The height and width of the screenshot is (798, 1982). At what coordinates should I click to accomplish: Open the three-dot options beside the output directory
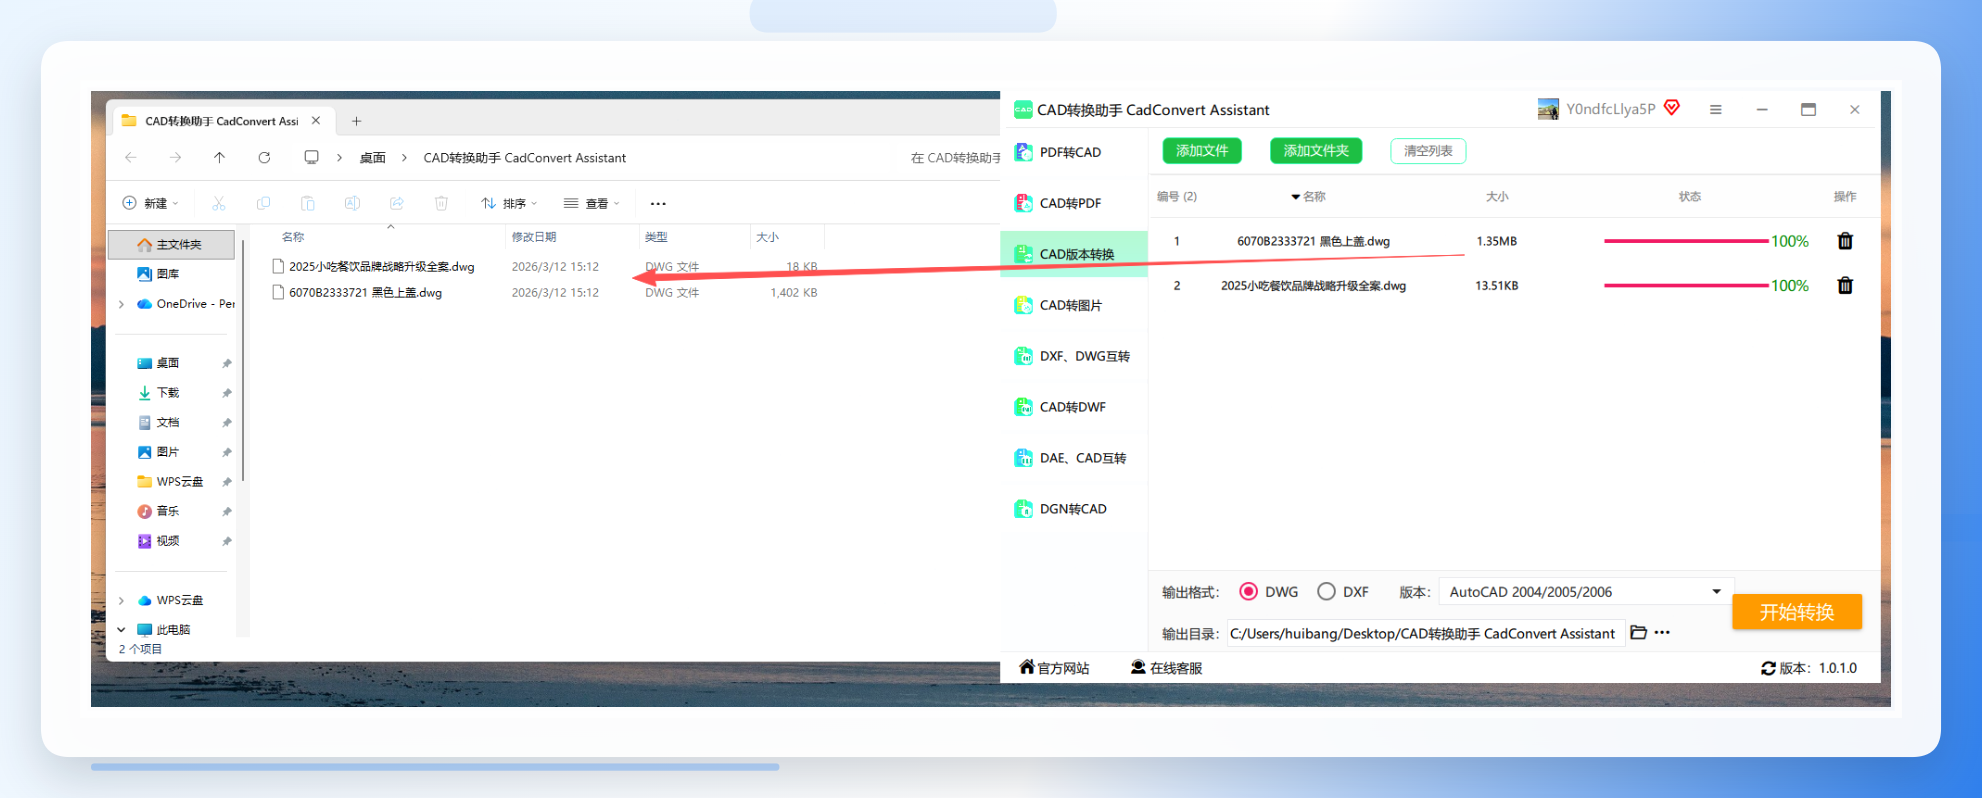(1662, 632)
